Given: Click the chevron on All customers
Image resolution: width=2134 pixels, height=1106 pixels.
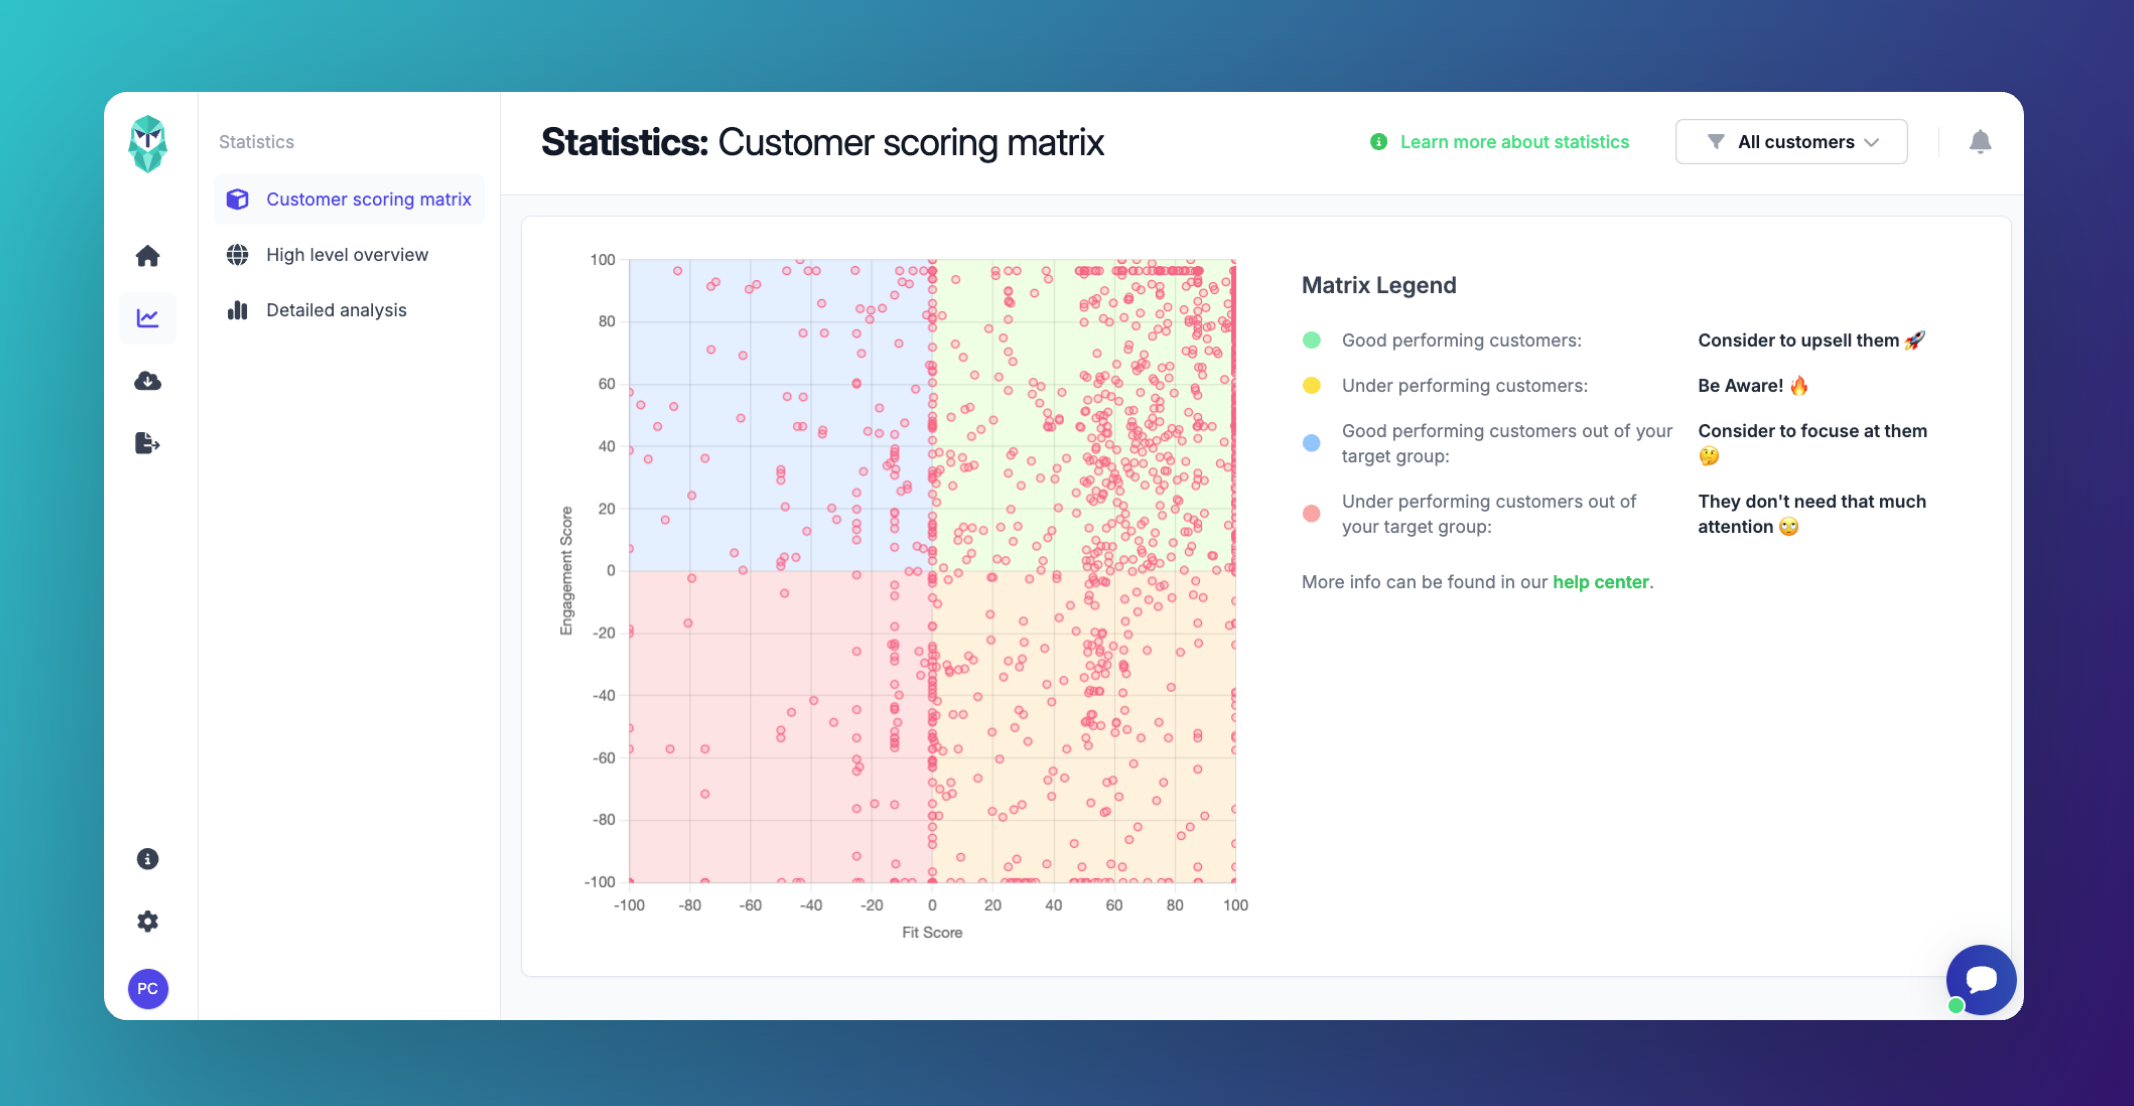Looking at the screenshot, I should point(1872,142).
